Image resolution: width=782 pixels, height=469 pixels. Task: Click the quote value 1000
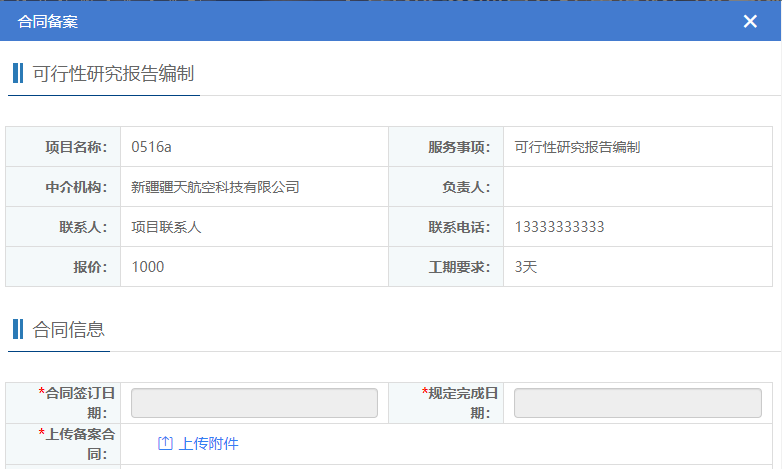[148, 267]
